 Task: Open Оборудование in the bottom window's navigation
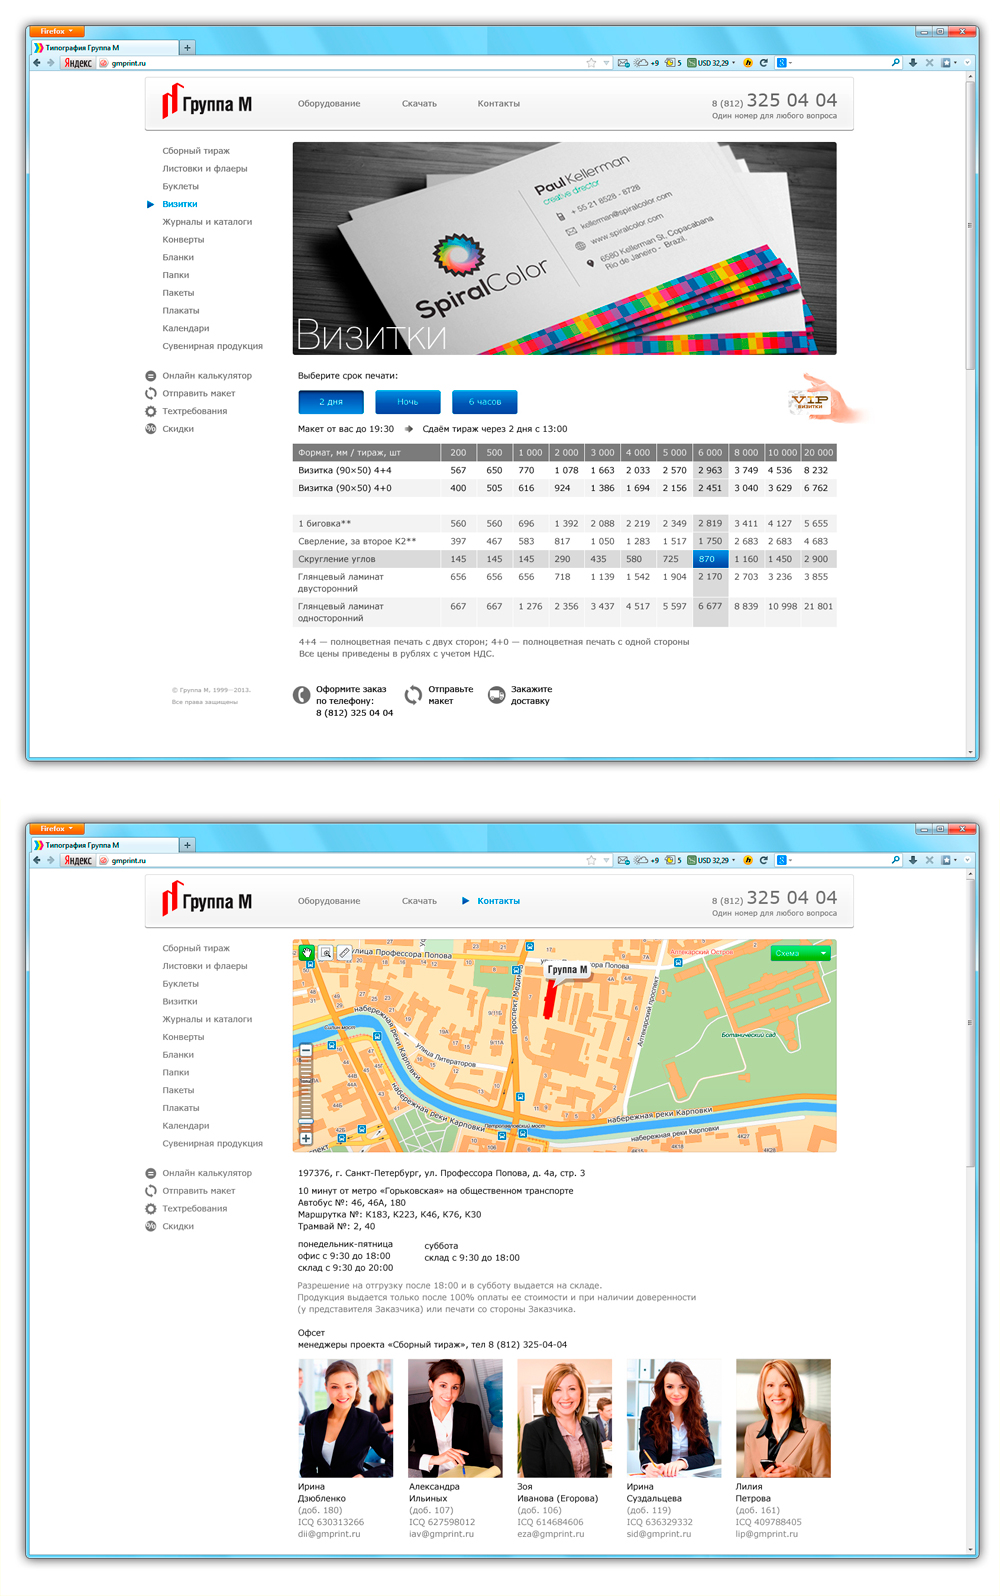pyautogui.click(x=329, y=901)
